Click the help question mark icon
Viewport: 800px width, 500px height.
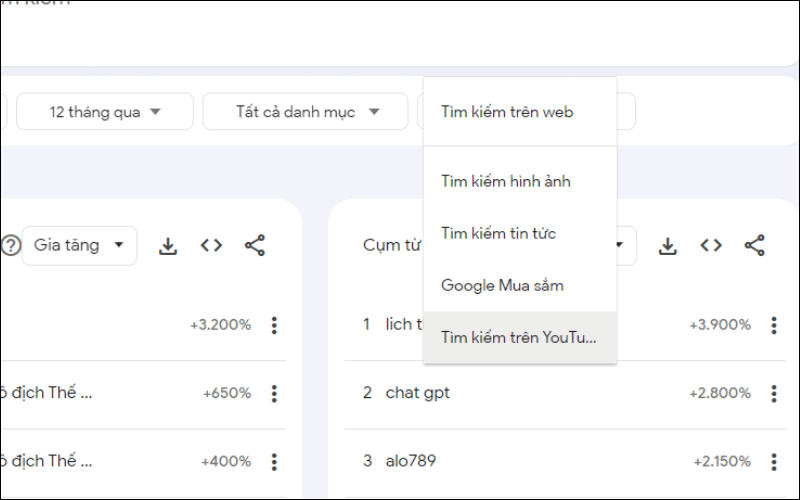click(11, 245)
